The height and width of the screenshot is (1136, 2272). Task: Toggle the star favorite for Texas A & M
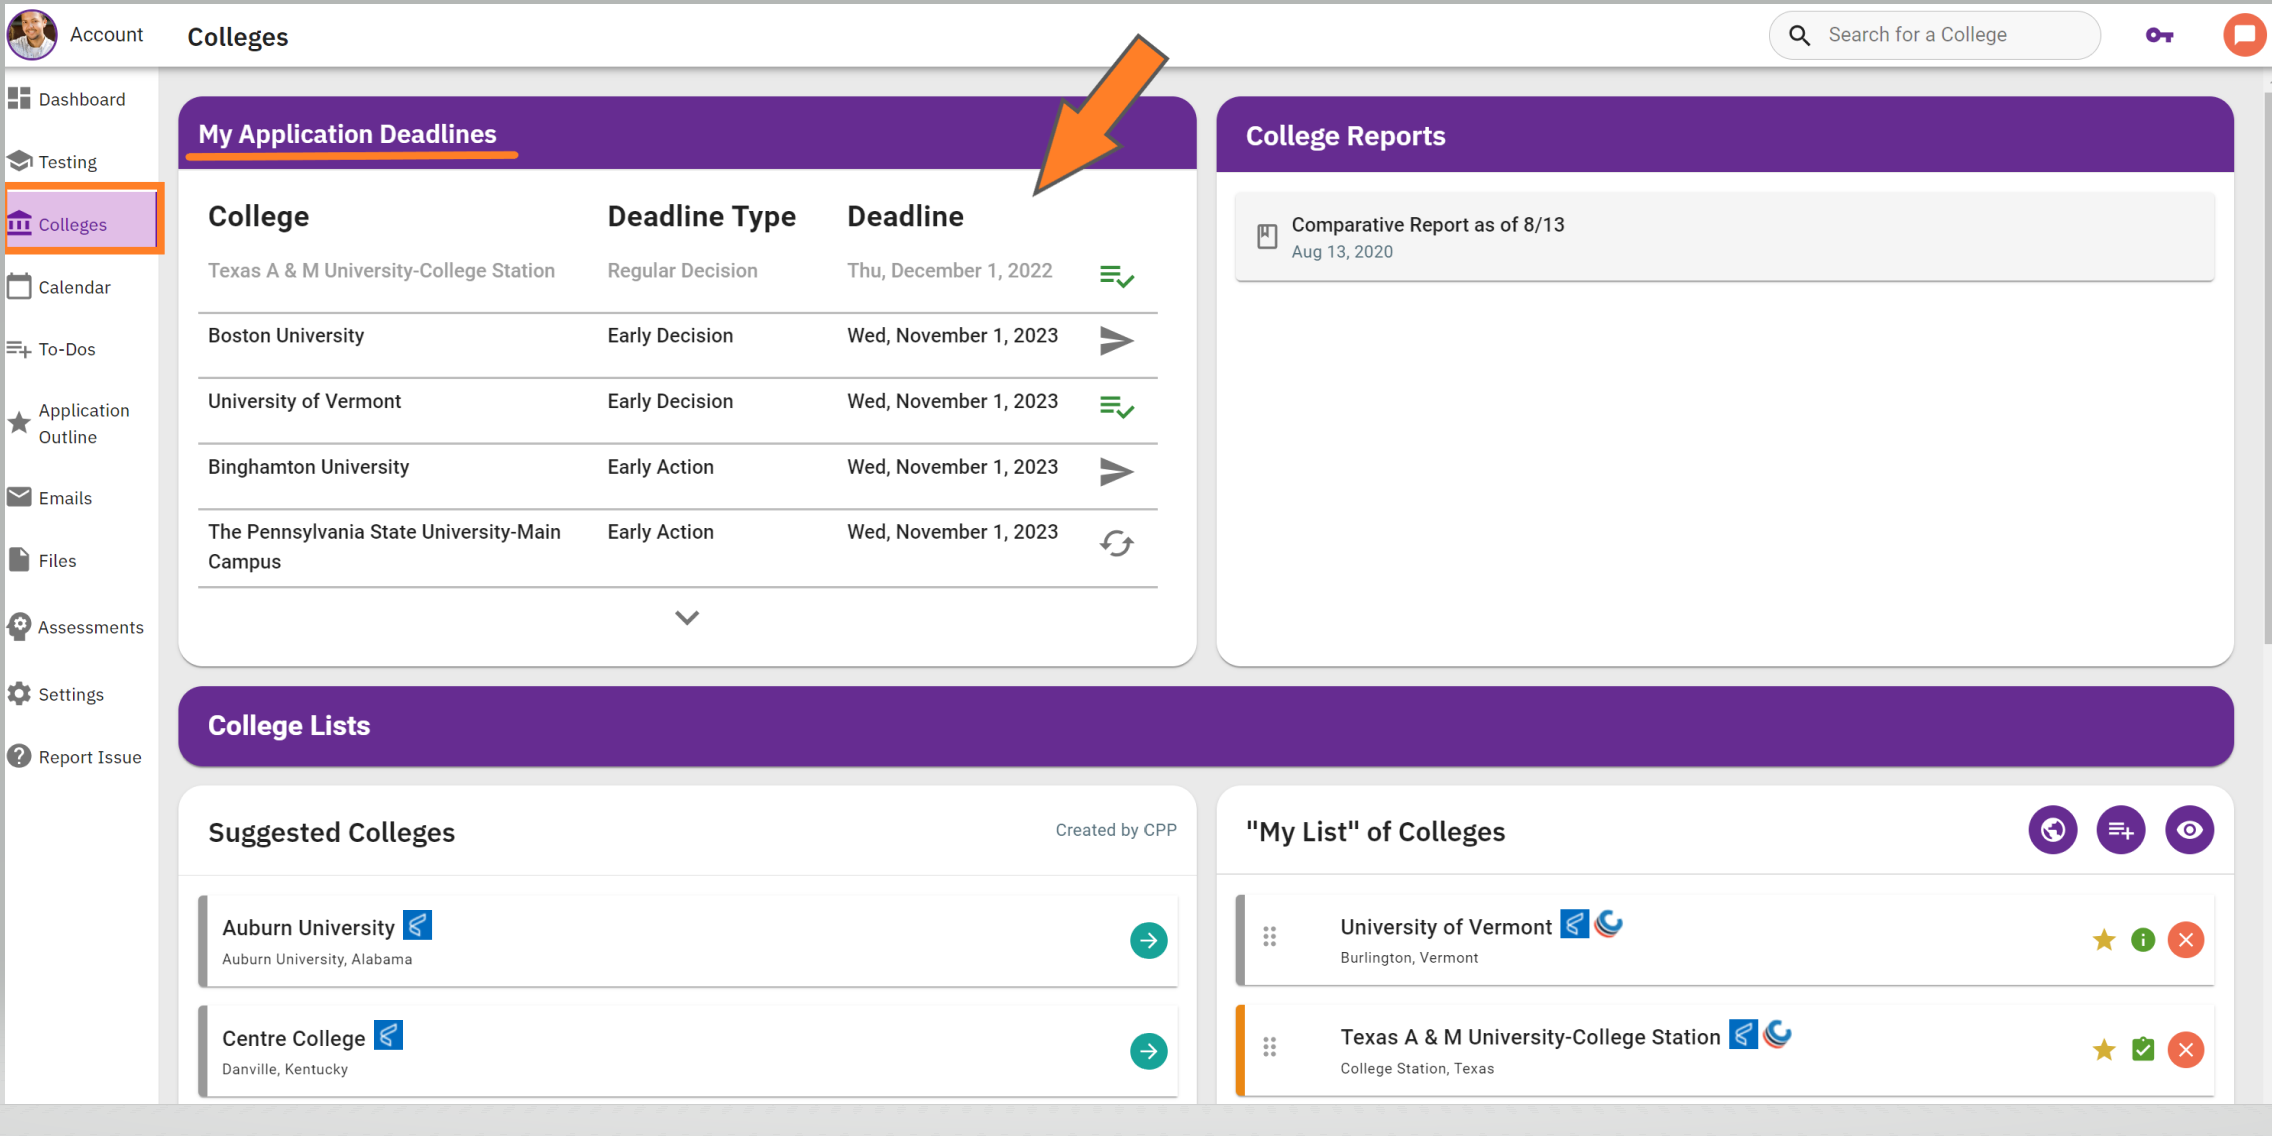tap(2104, 1050)
